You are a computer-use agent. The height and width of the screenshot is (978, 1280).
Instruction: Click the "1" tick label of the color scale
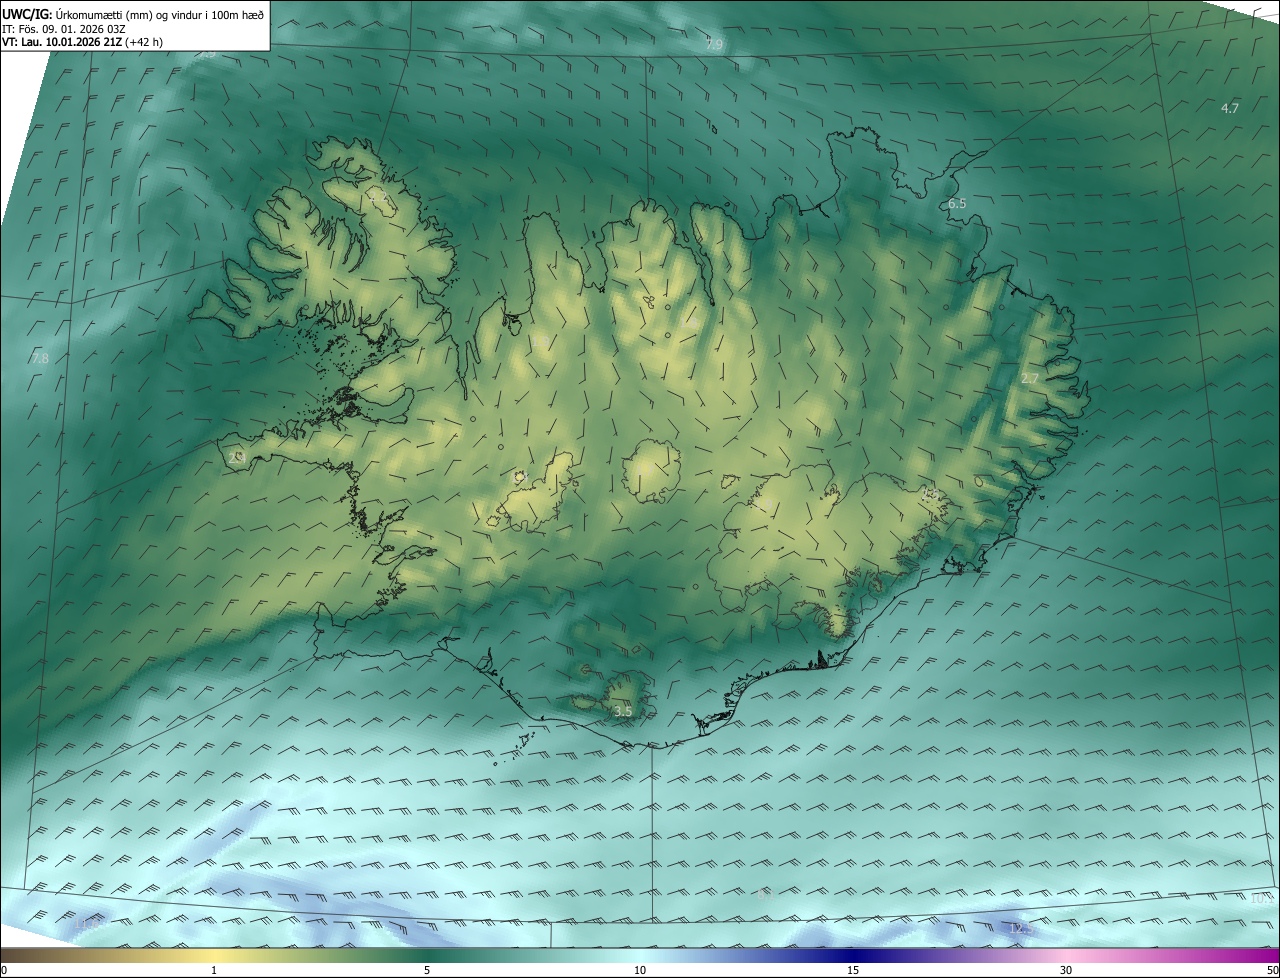[214, 971]
